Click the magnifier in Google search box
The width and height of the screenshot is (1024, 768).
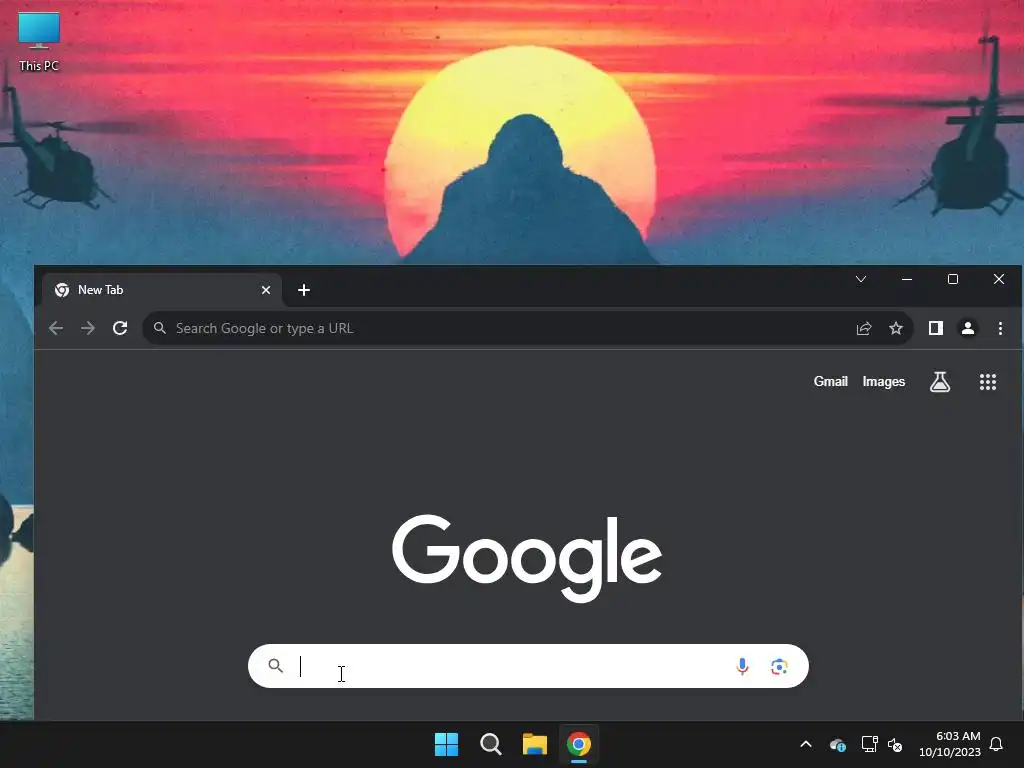click(x=276, y=665)
